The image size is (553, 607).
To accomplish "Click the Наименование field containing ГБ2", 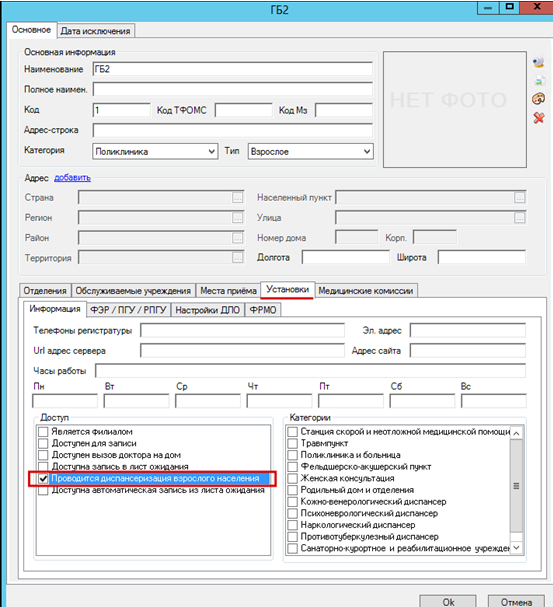I will (233, 69).
